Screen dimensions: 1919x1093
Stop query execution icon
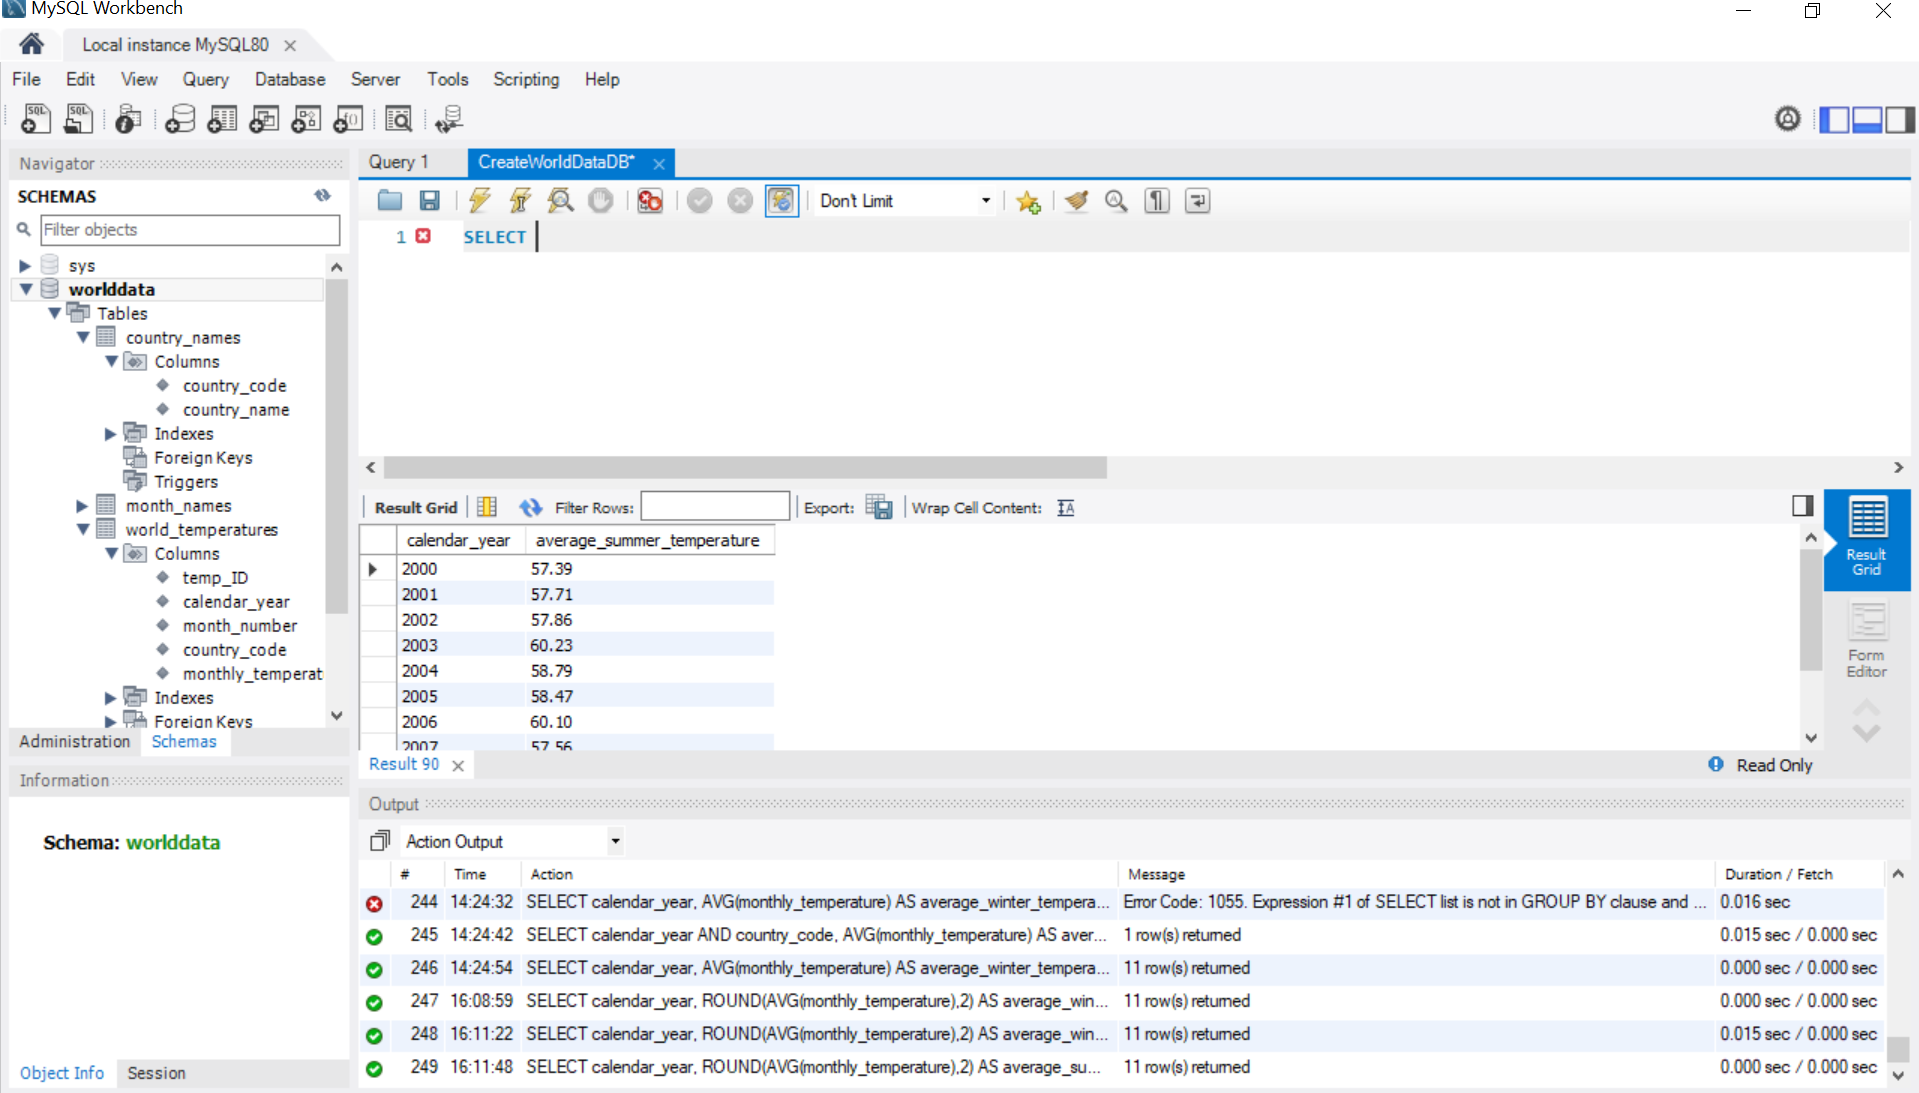600,201
